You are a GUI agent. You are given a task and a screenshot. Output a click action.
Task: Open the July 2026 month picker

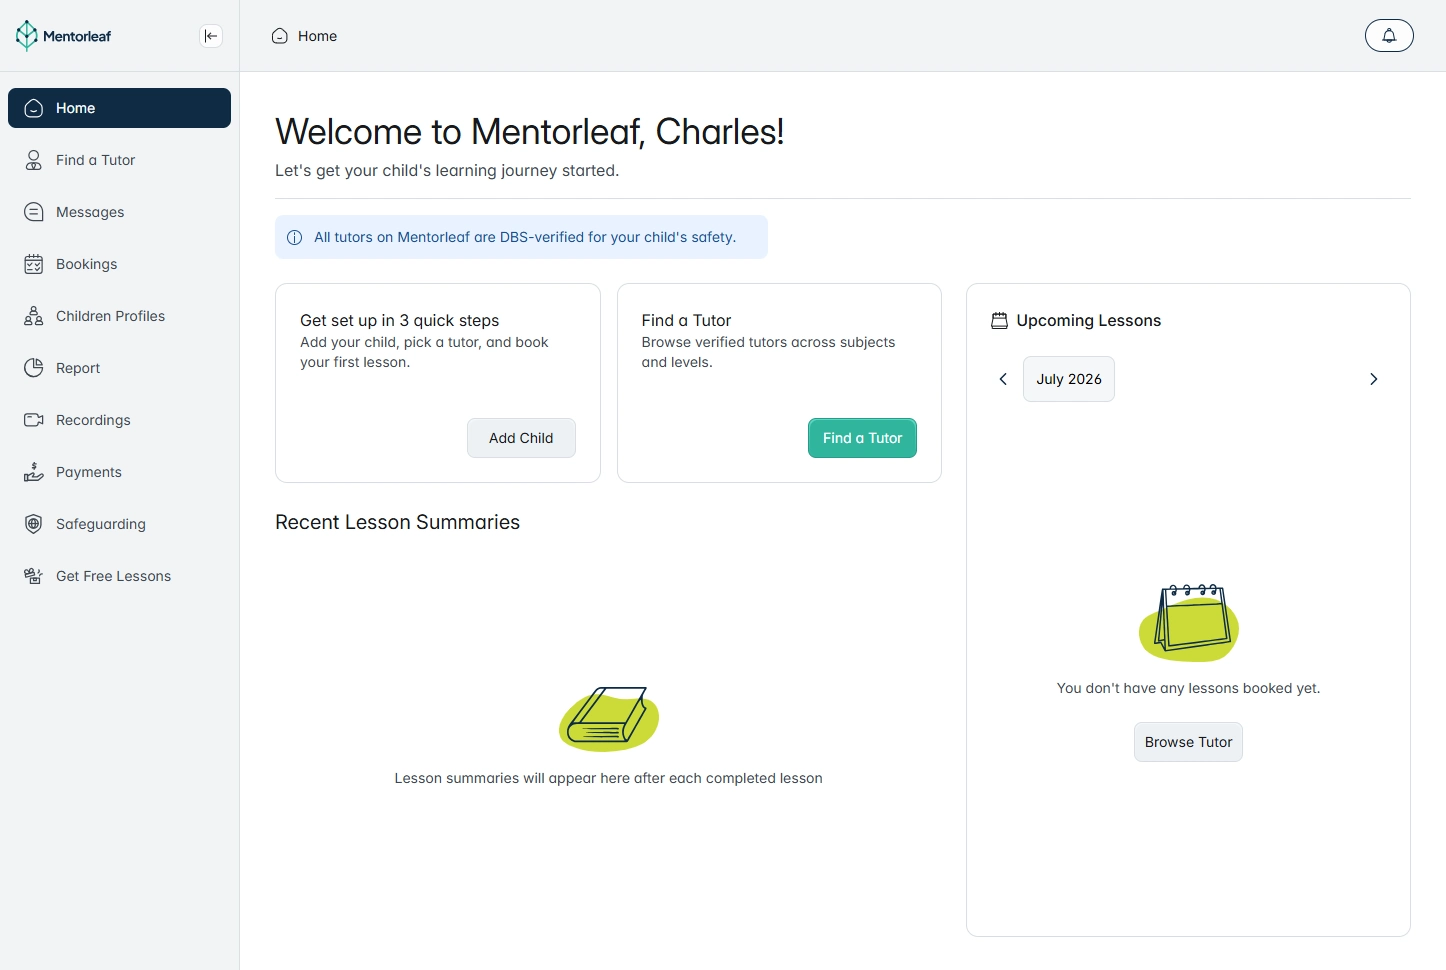(1068, 379)
